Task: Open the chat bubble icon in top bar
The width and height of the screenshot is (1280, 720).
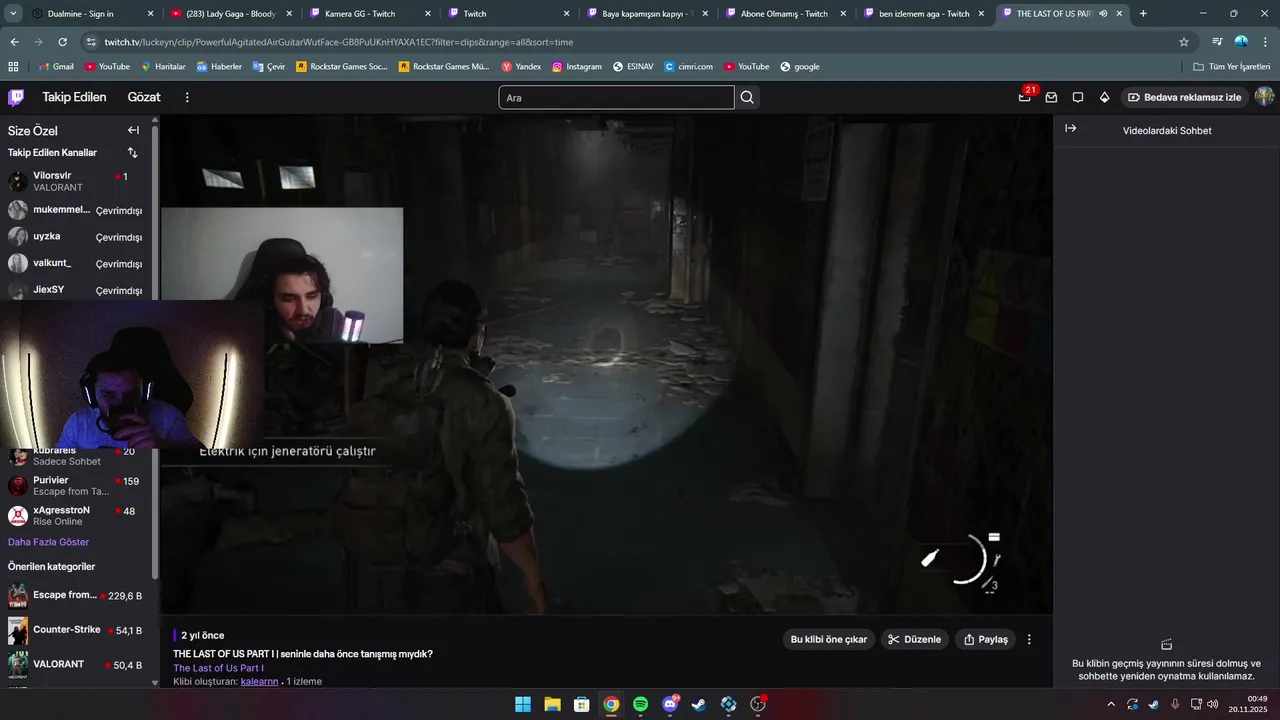Action: (x=1078, y=97)
